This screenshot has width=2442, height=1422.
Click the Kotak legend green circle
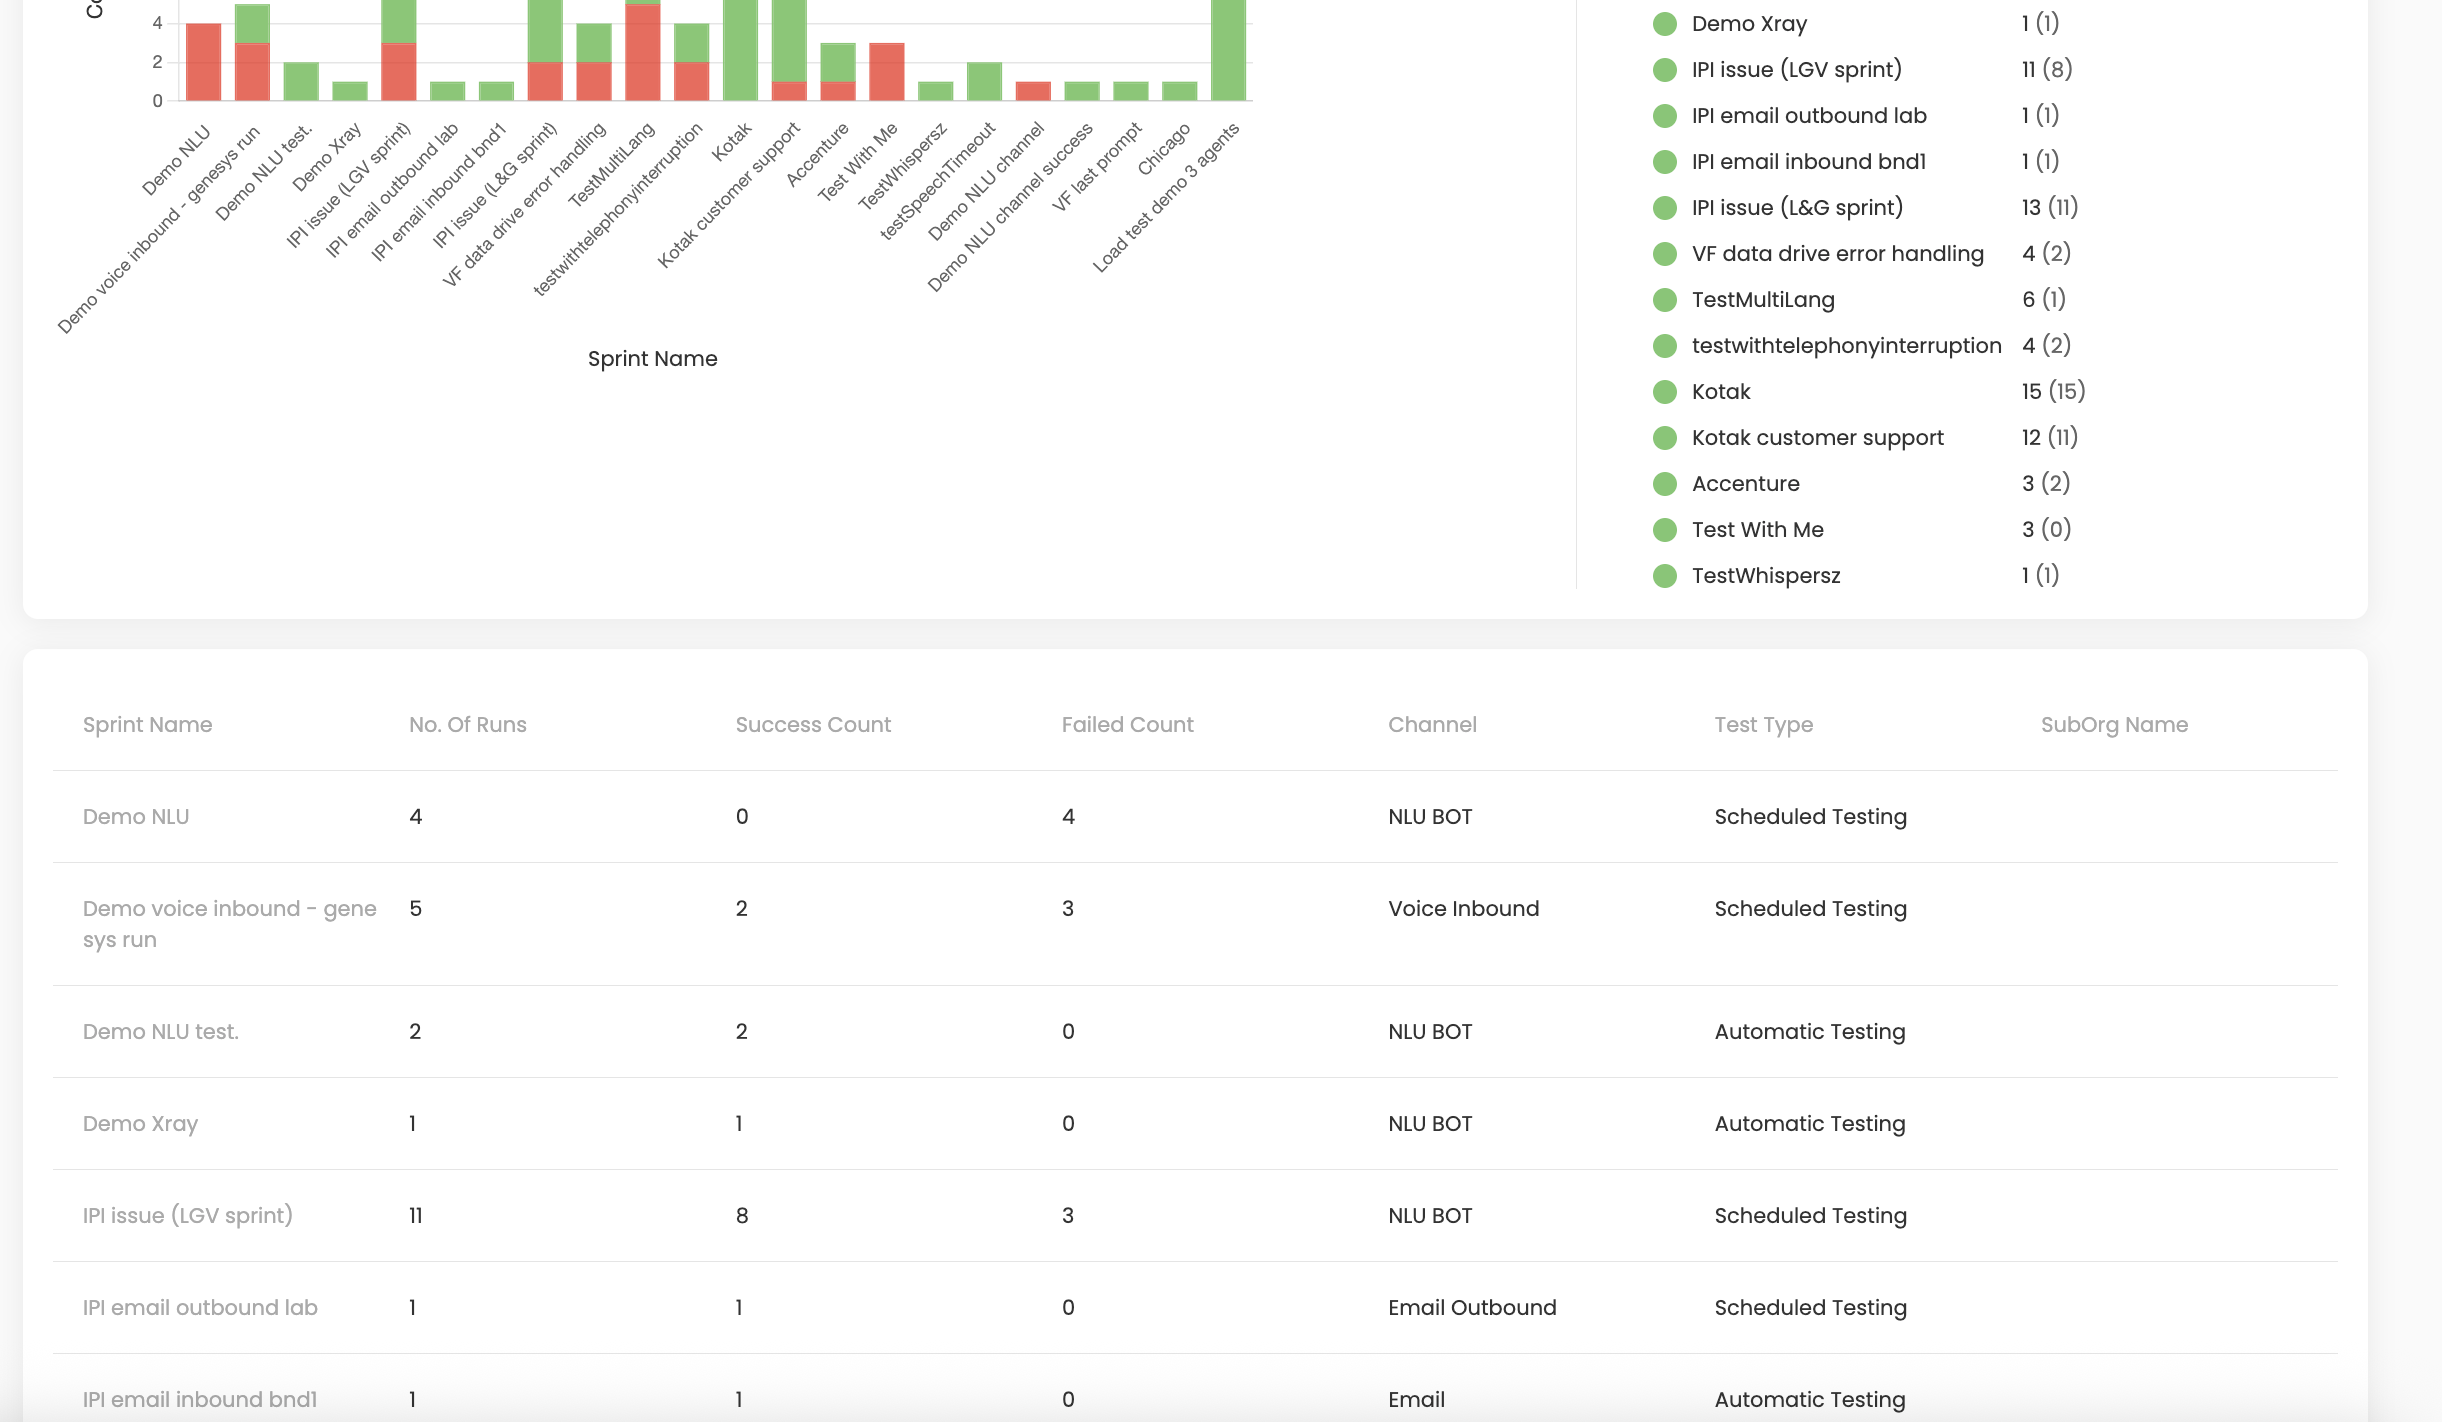(1664, 392)
